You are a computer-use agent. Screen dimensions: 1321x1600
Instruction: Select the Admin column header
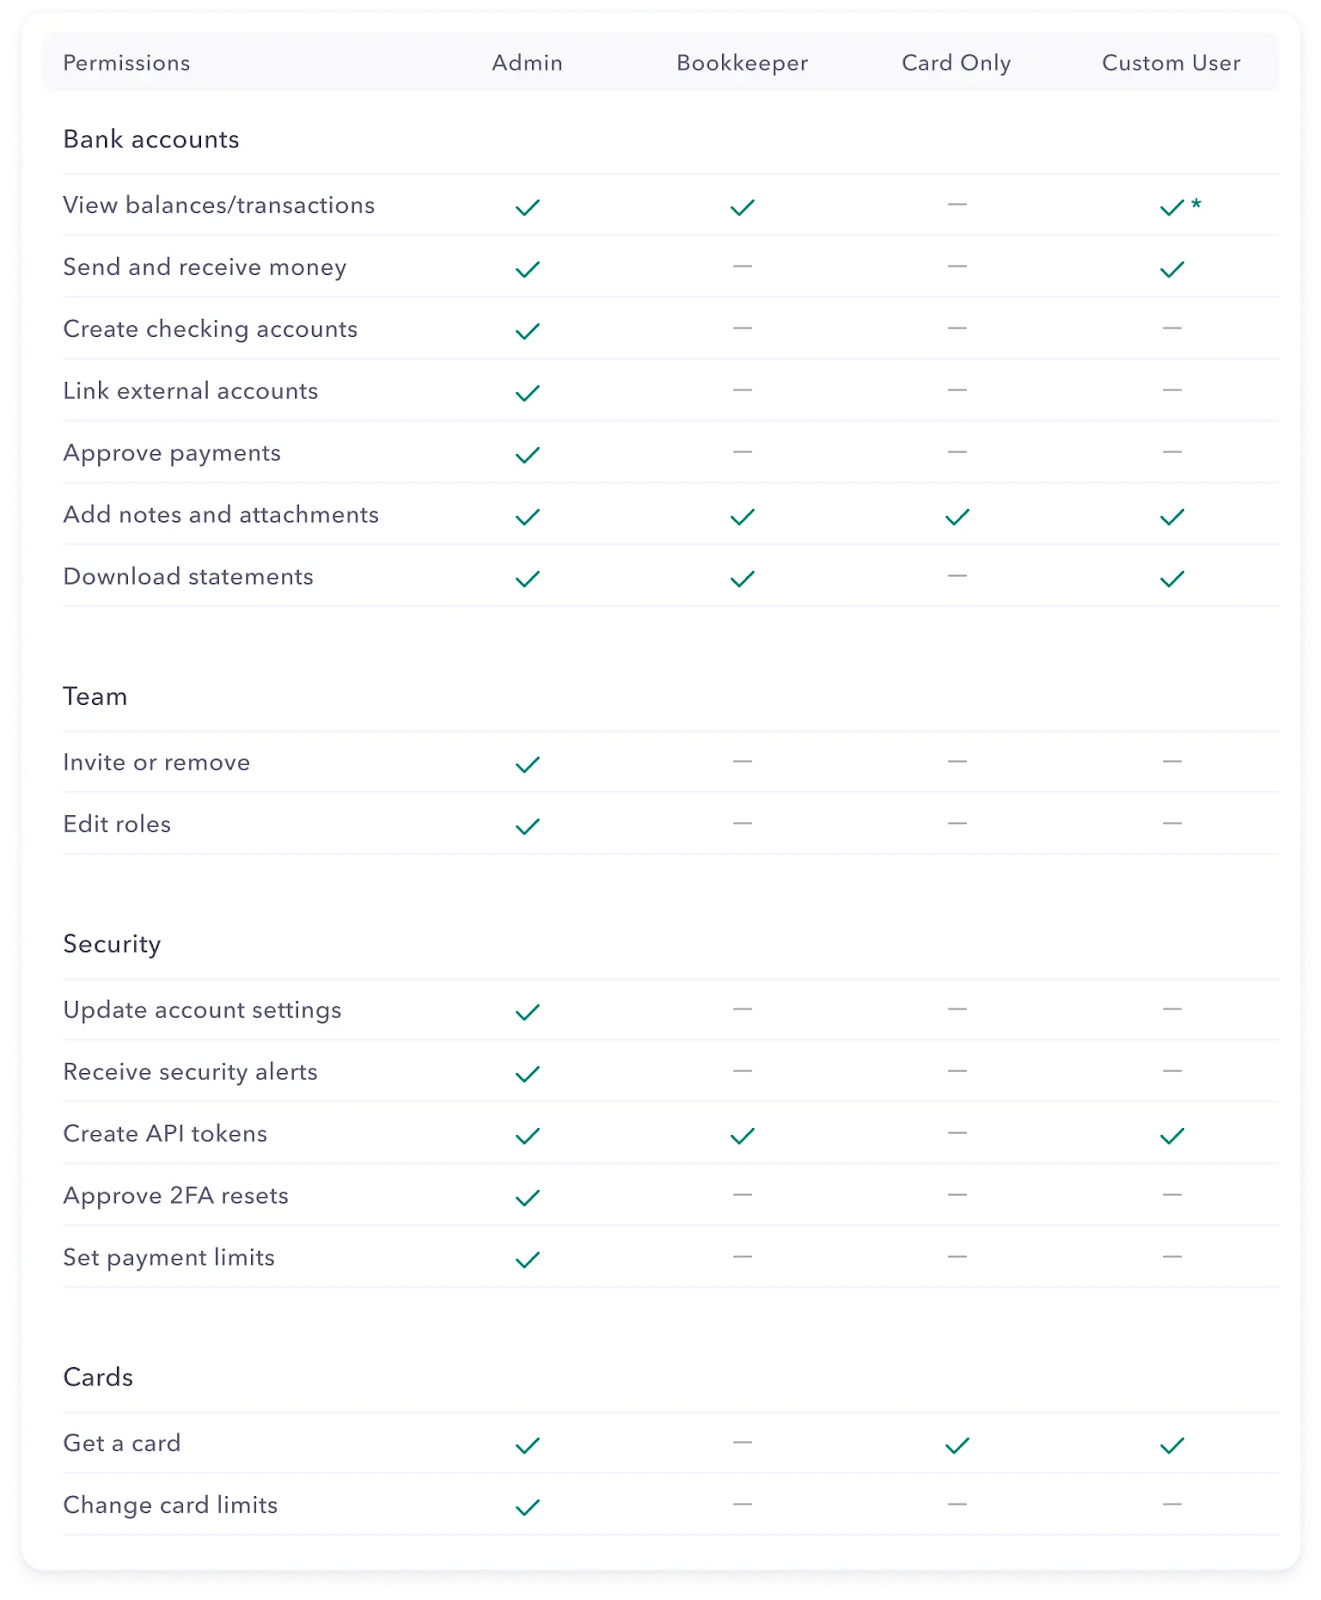[x=527, y=63]
